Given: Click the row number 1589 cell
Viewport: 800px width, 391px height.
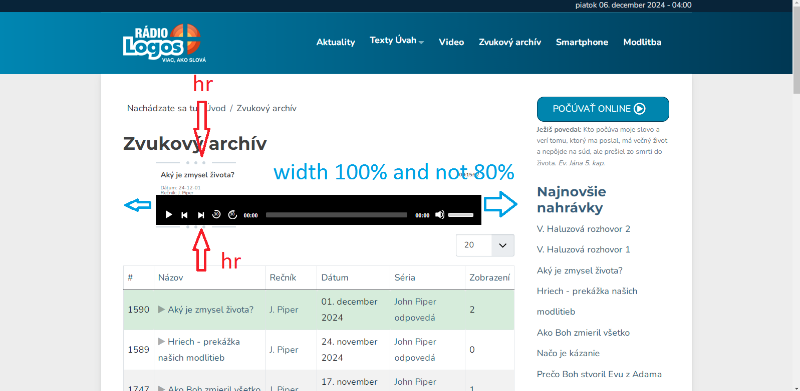Looking at the screenshot, I should [138, 350].
